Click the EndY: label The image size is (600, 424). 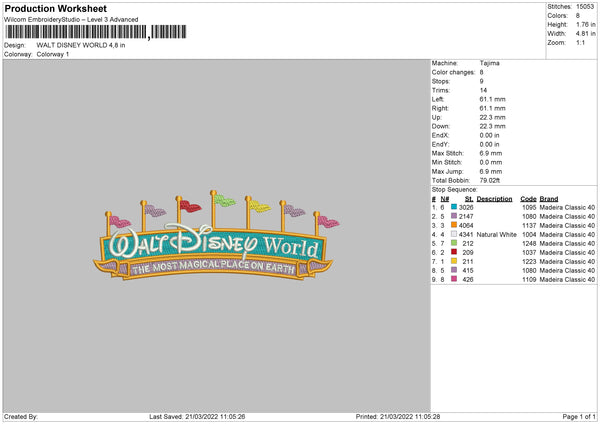440,144
